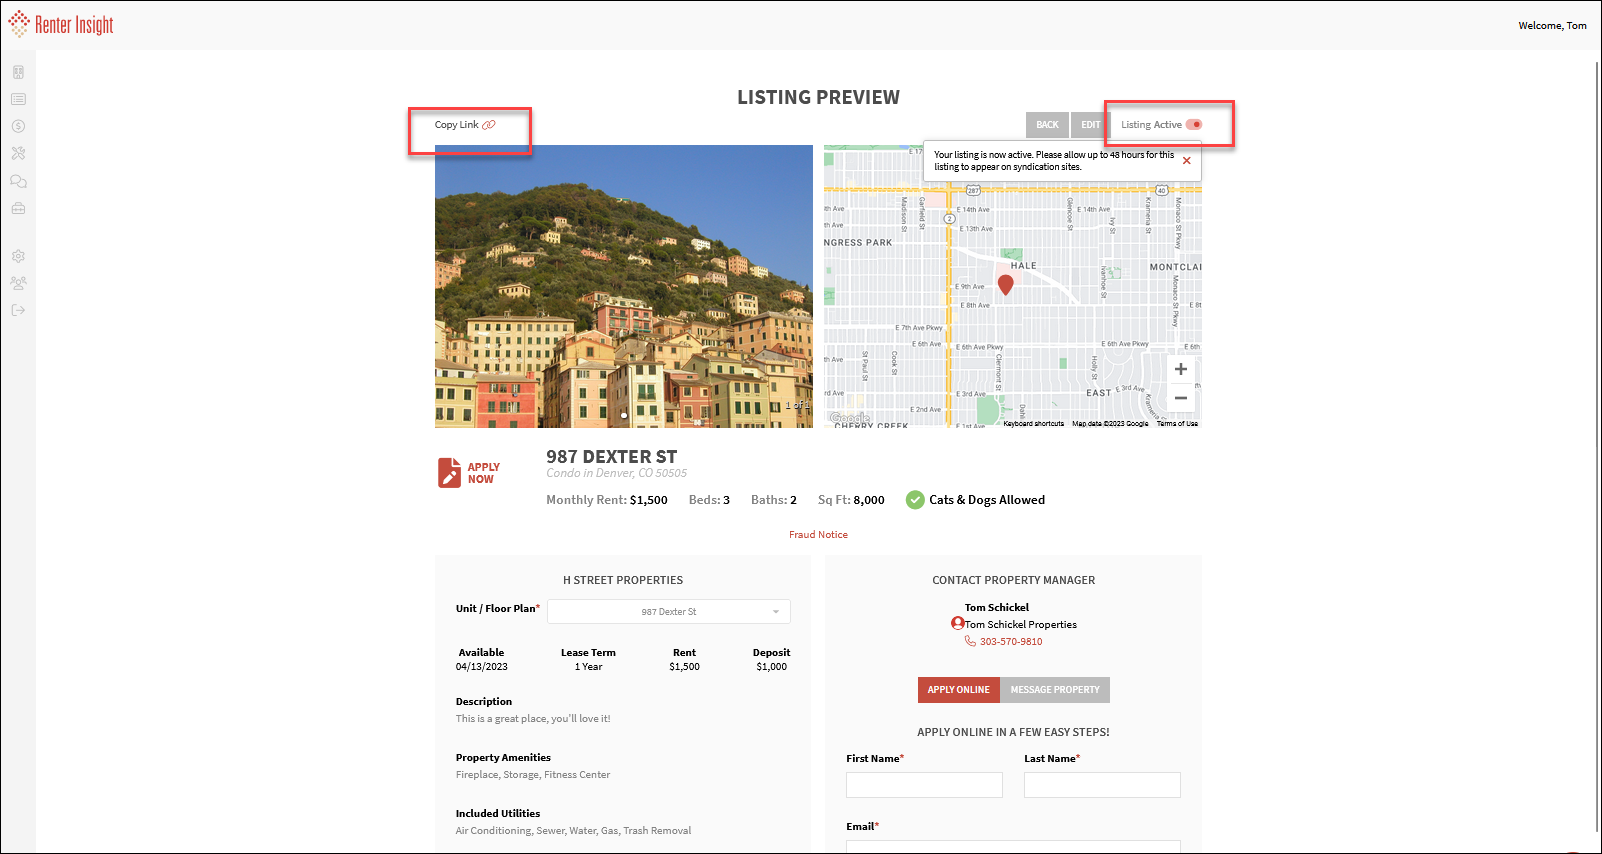Click the available date 04/13/2023
Image resolution: width=1602 pixels, height=854 pixels.
pyautogui.click(x=482, y=667)
